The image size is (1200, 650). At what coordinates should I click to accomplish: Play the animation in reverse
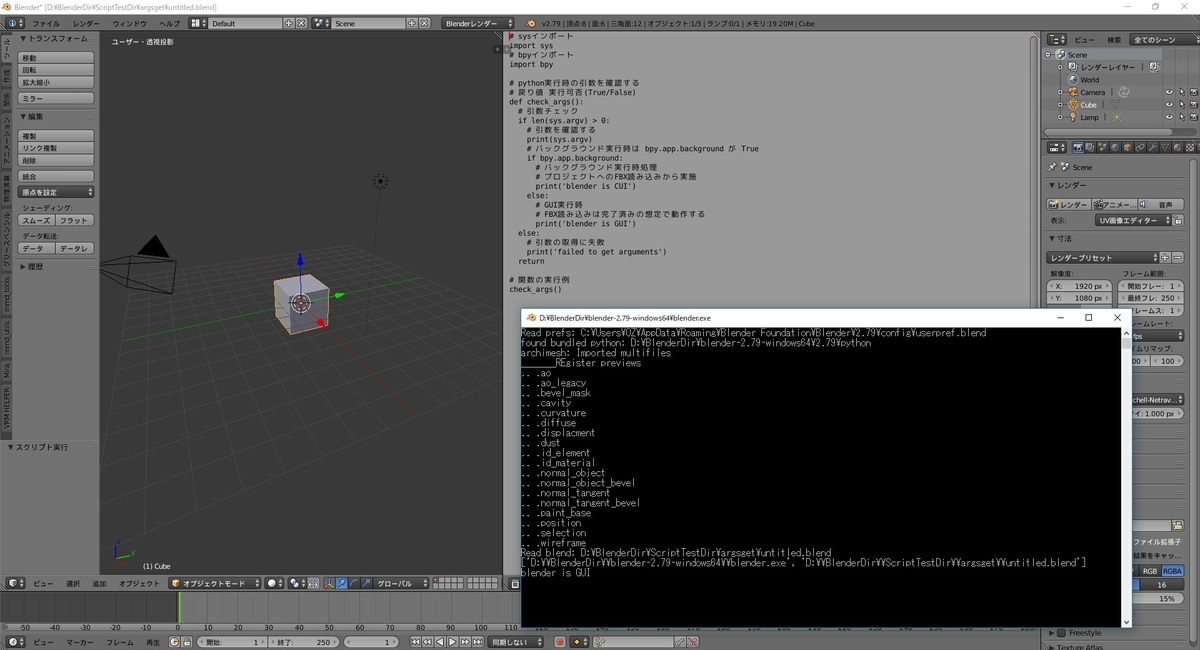click(441, 642)
